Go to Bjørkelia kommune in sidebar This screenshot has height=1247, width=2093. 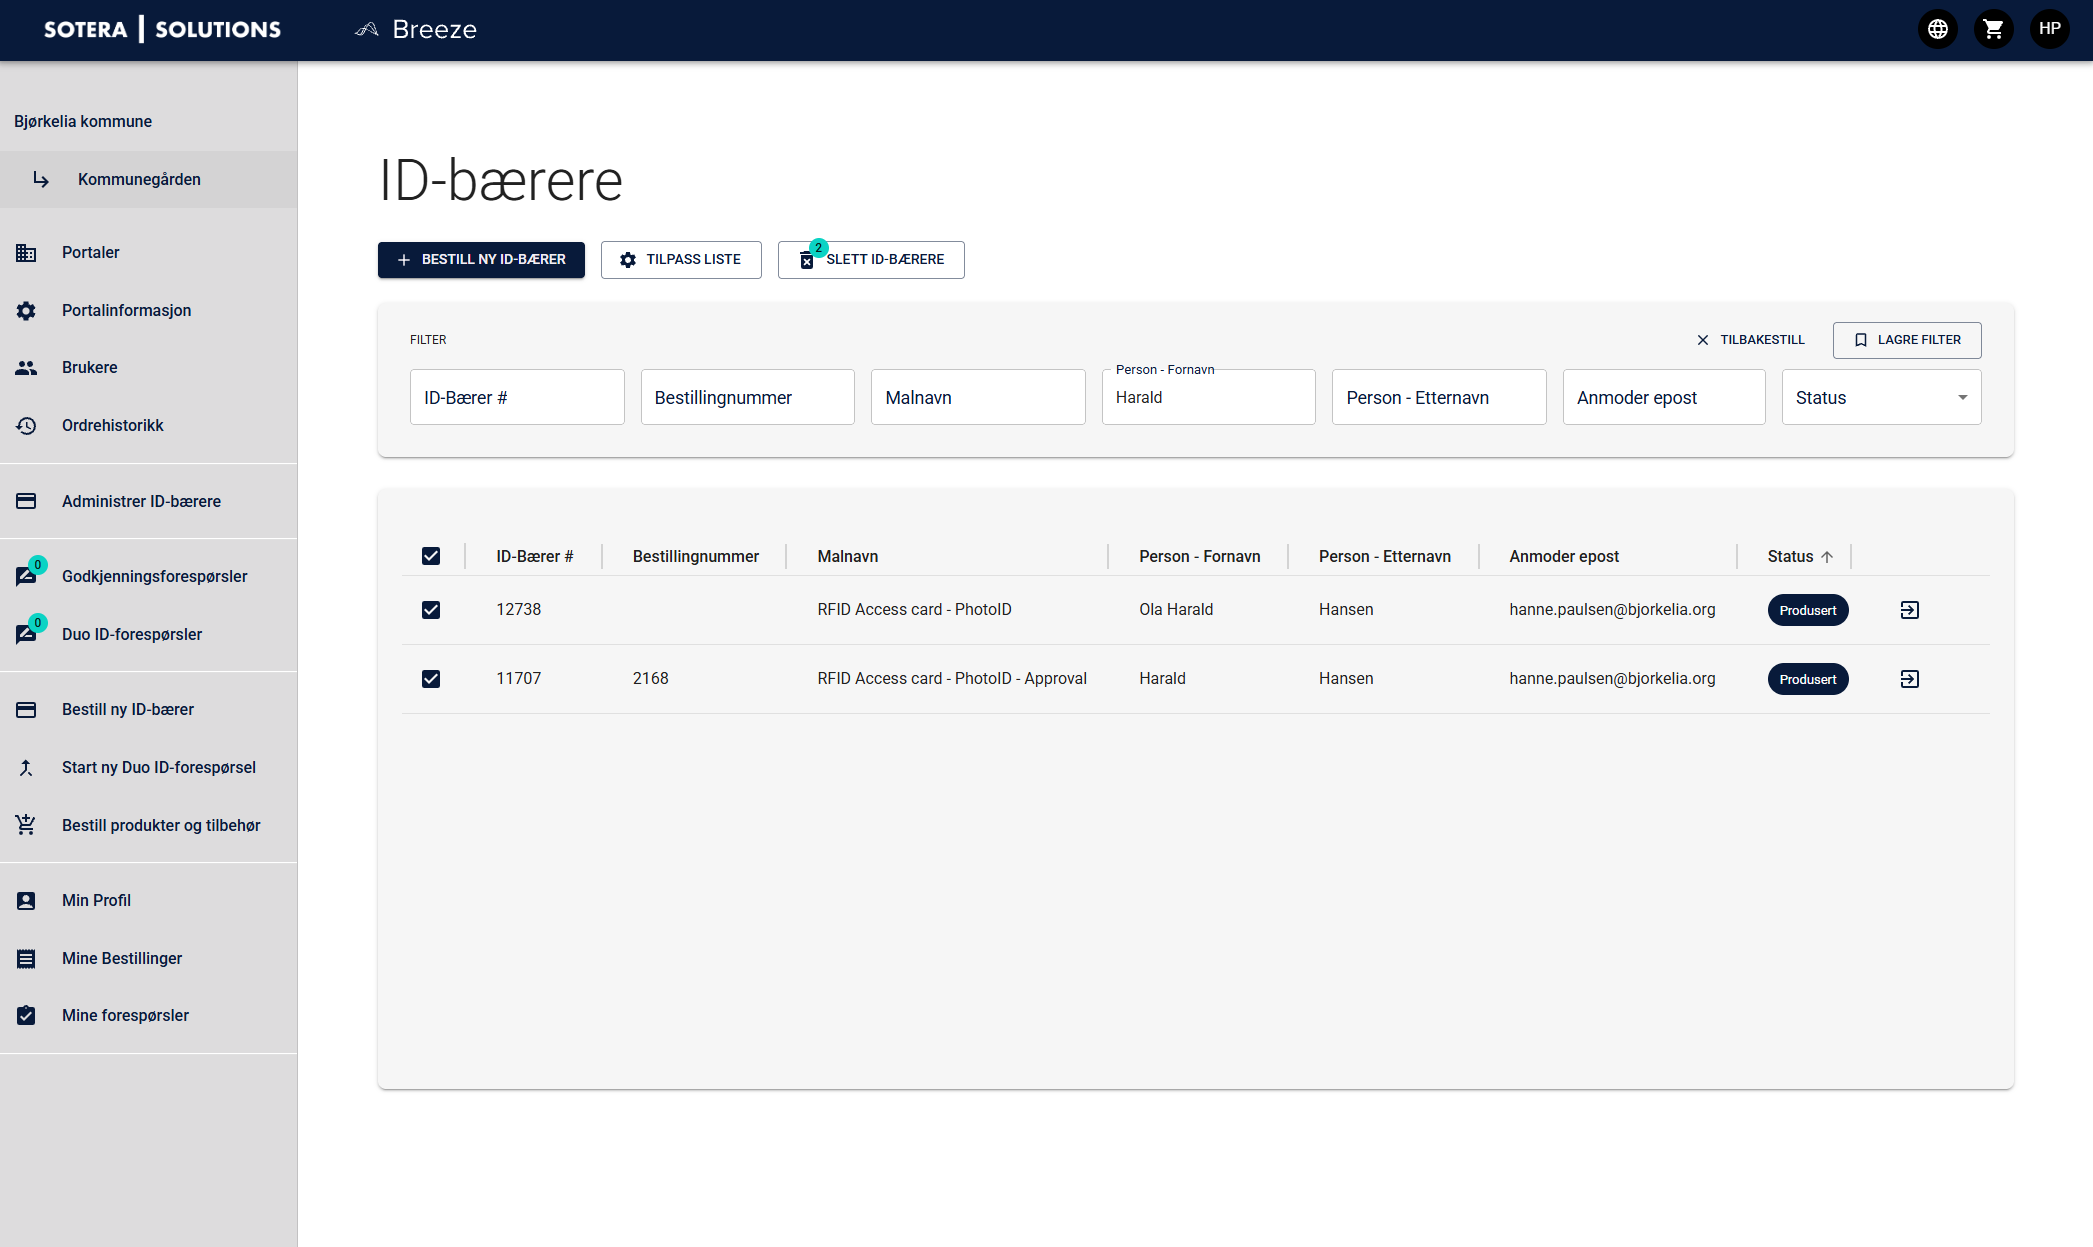(x=83, y=121)
